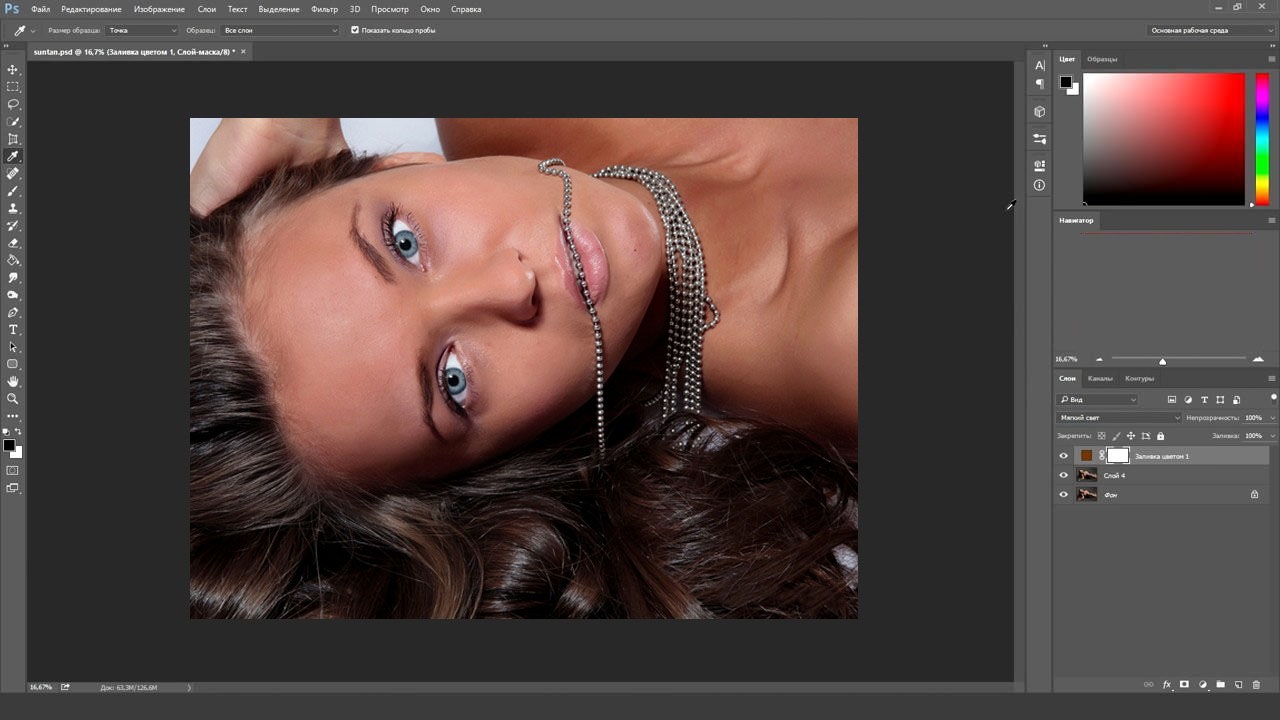Open the blend mode dropdown 'Мягкий свет'

[1119, 418]
